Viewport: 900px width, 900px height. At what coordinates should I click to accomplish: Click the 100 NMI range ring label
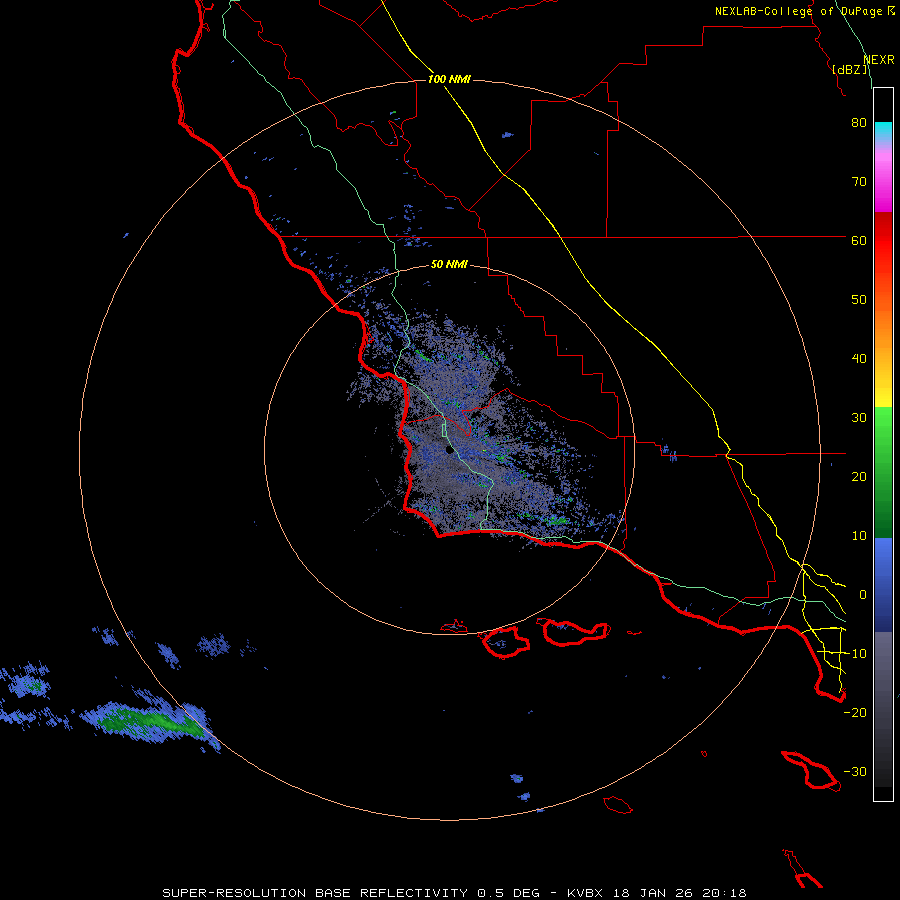449,79
